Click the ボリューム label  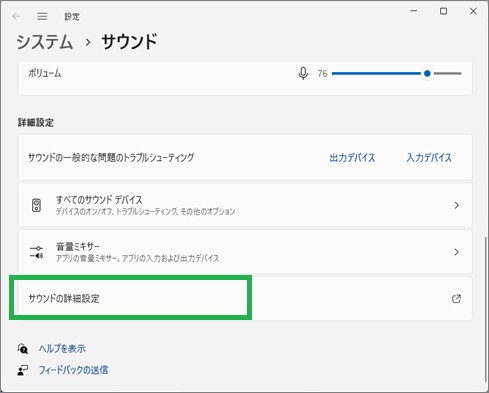click(x=45, y=73)
